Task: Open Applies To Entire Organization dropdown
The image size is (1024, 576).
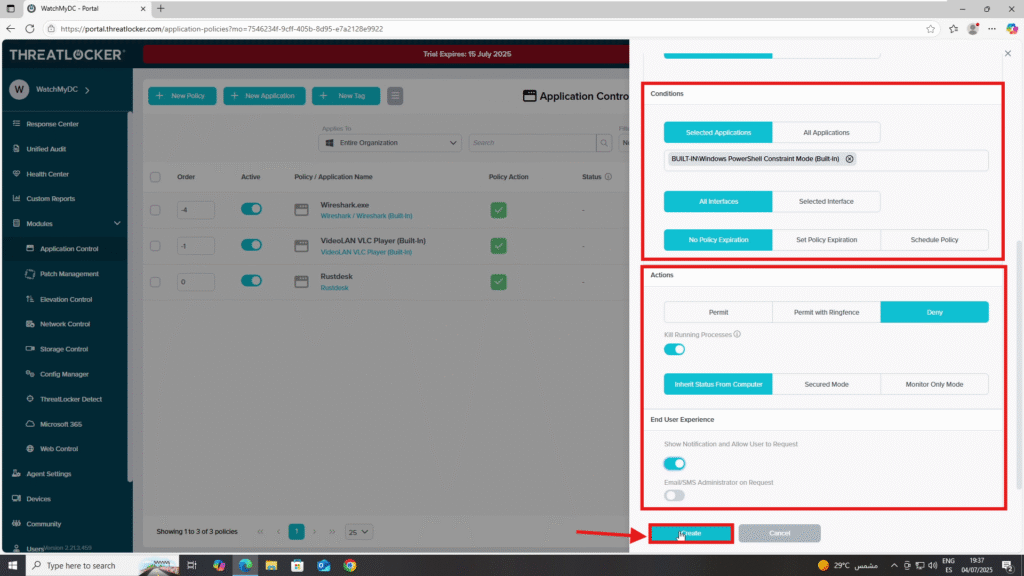Action: [x=390, y=142]
